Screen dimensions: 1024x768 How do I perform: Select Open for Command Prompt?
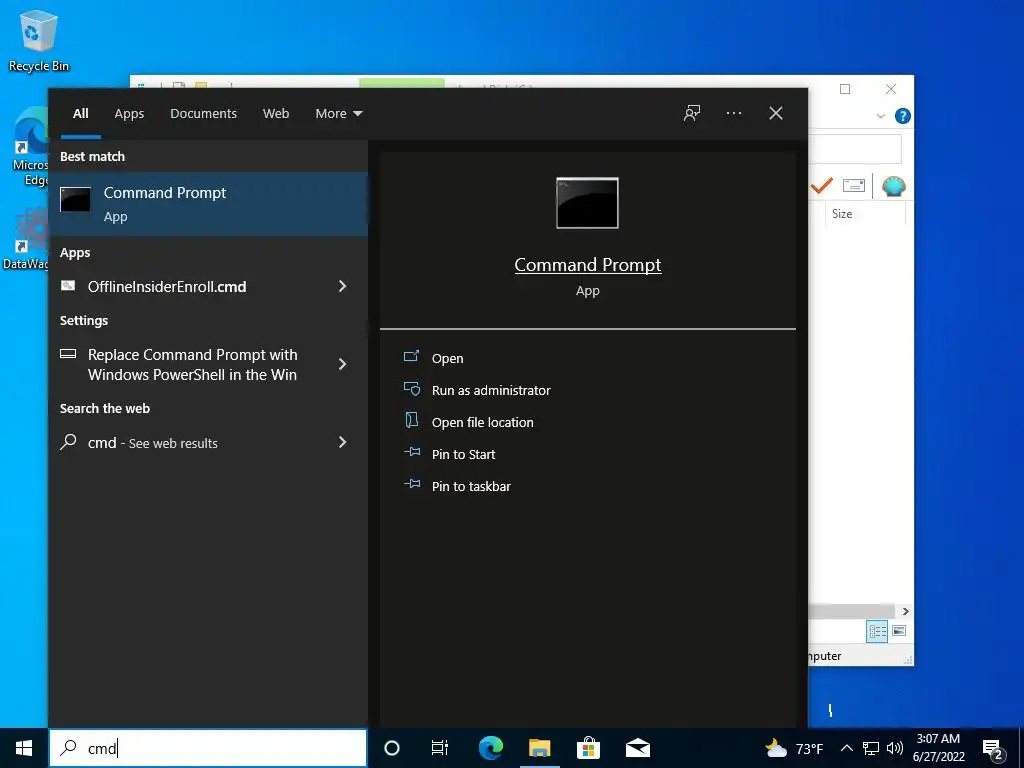pos(447,358)
